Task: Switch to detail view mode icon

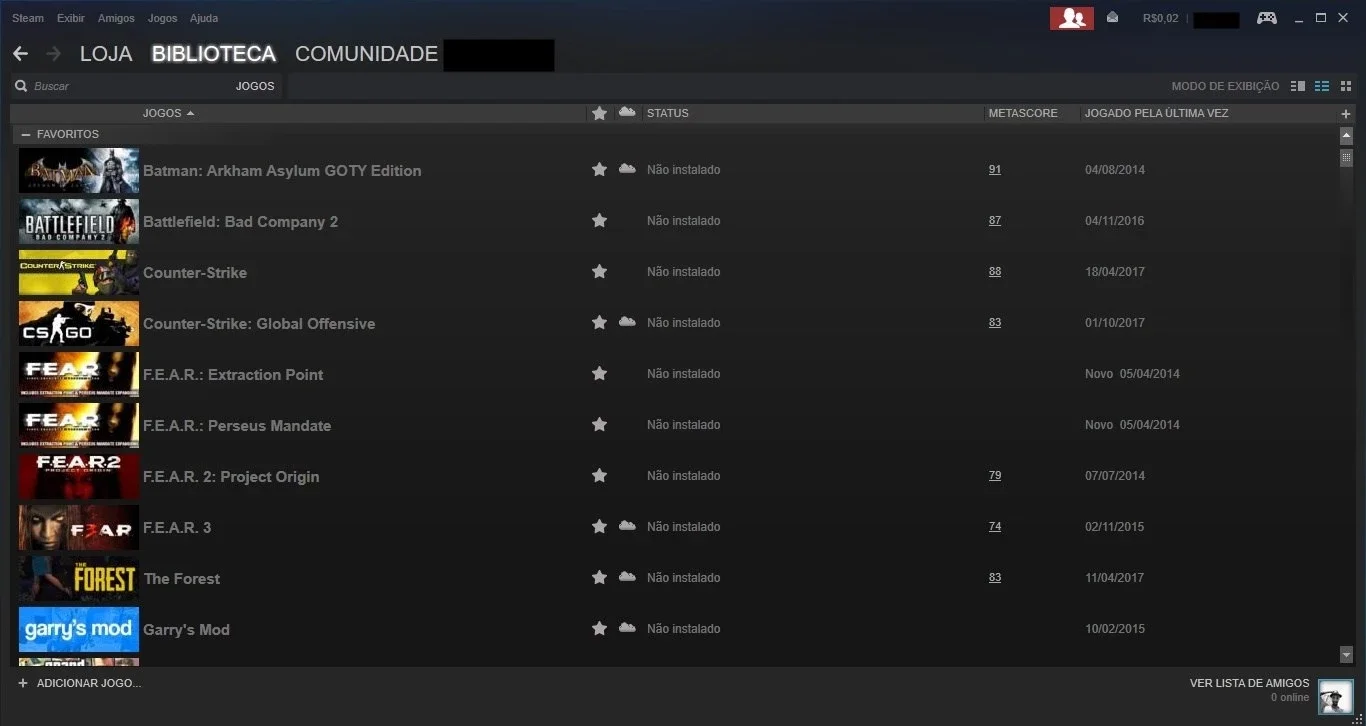Action: [x=1298, y=86]
